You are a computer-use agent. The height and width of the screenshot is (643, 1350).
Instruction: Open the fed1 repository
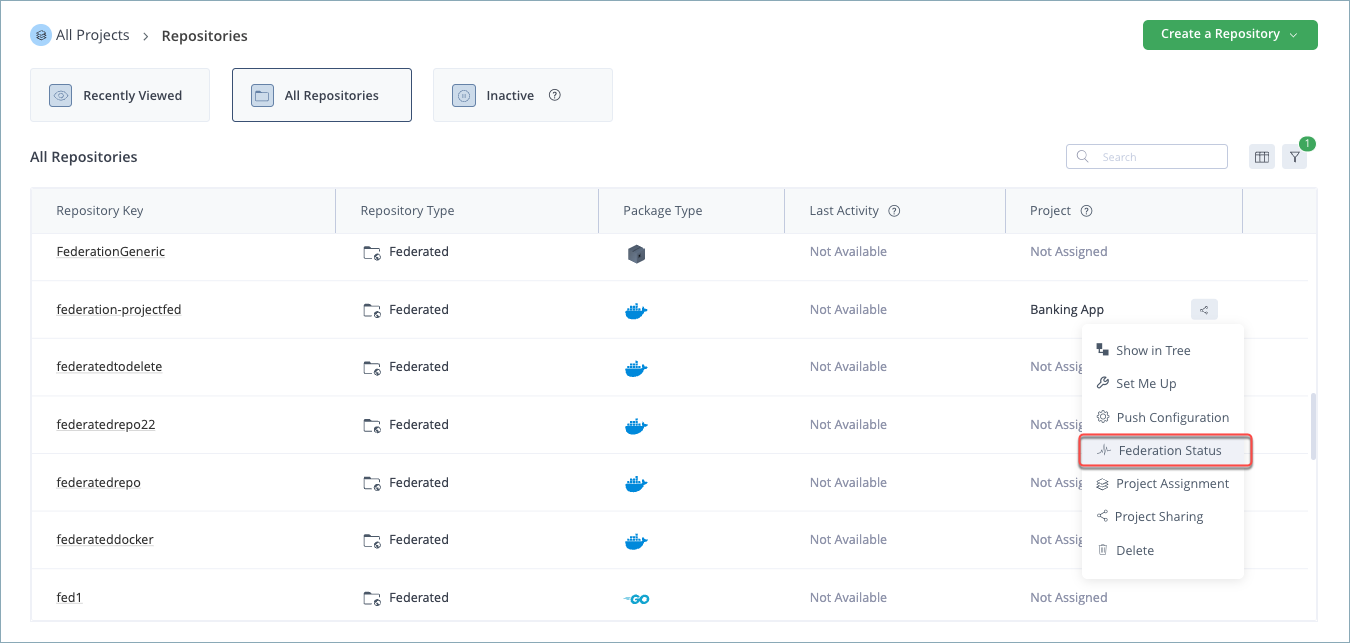tap(68, 598)
